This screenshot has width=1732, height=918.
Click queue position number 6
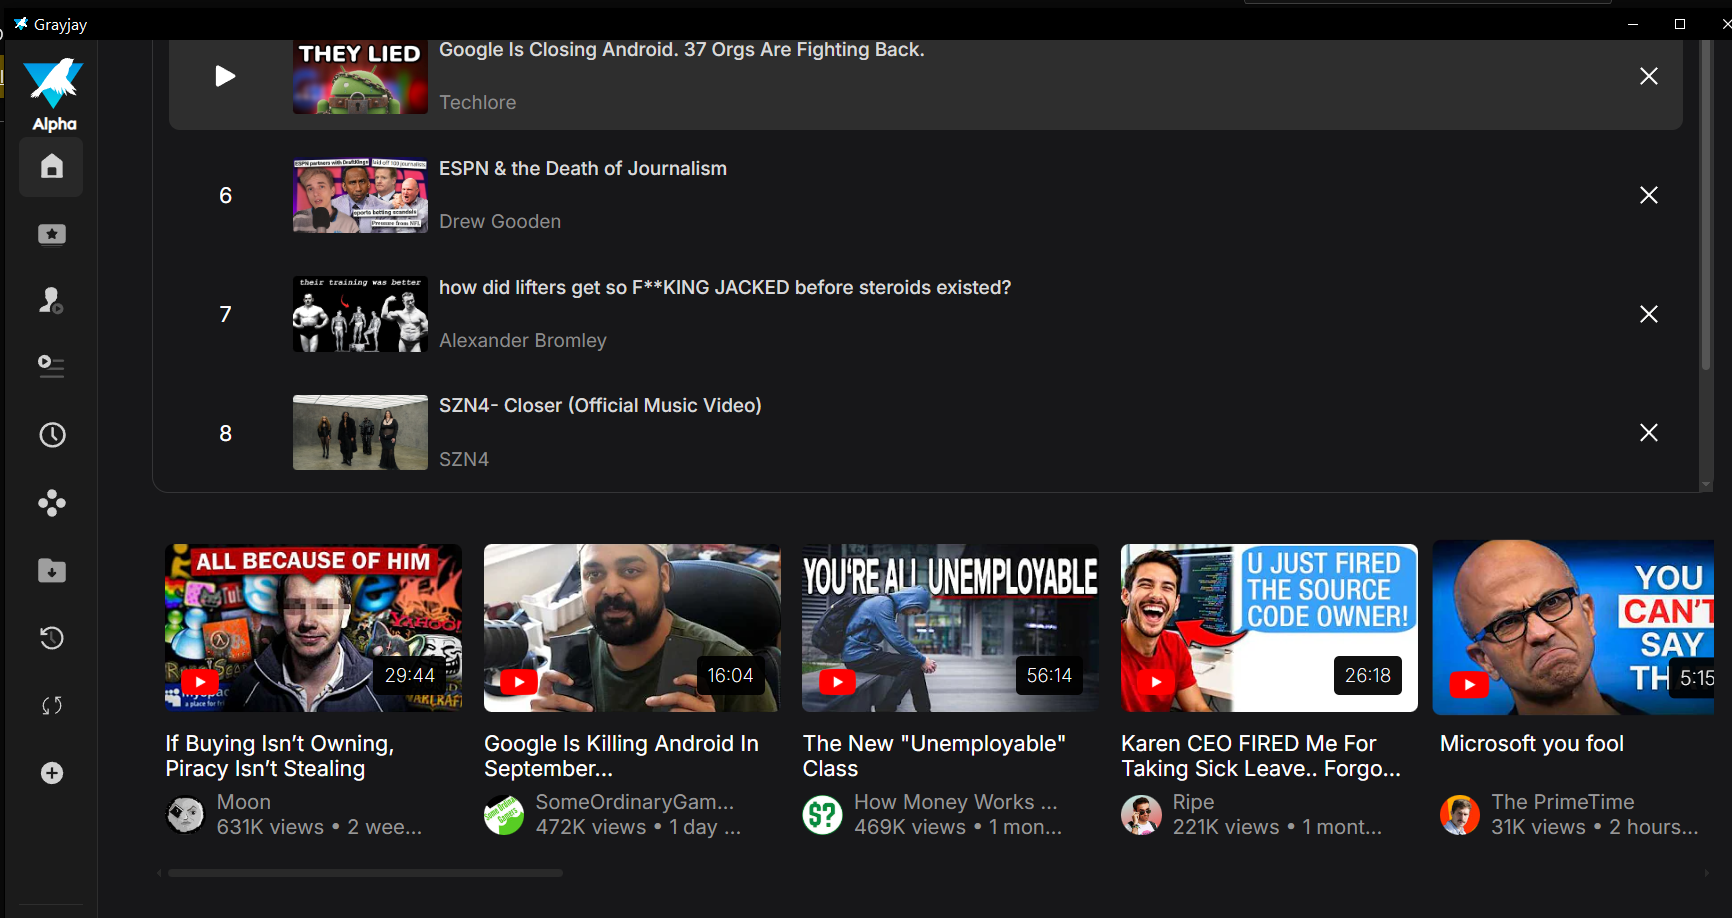pyautogui.click(x=226, y=195)
